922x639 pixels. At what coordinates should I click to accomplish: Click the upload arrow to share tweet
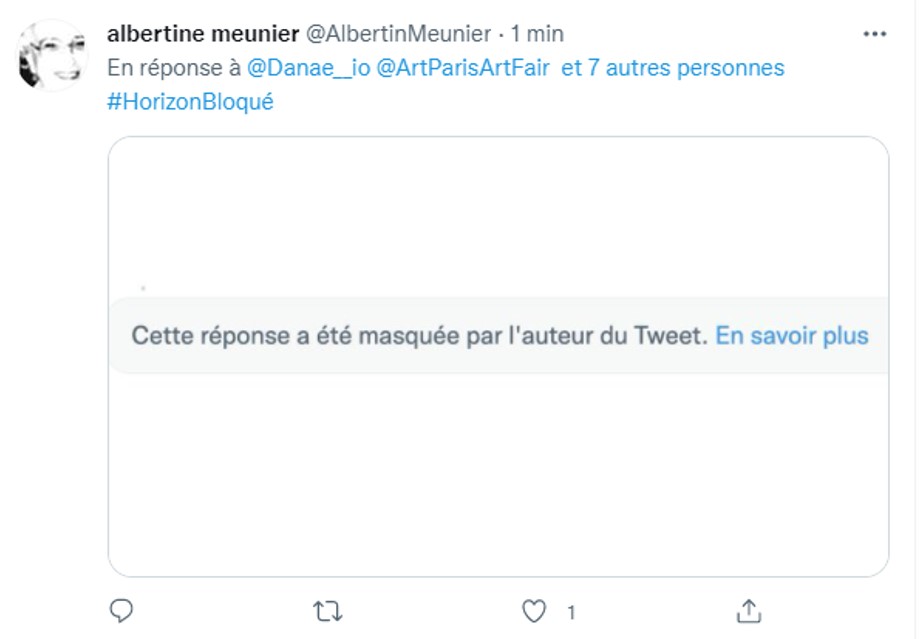click(747, 610)
